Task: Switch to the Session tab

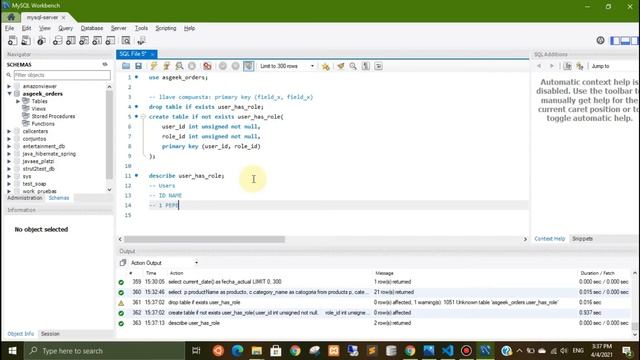Action: point(50,334)
